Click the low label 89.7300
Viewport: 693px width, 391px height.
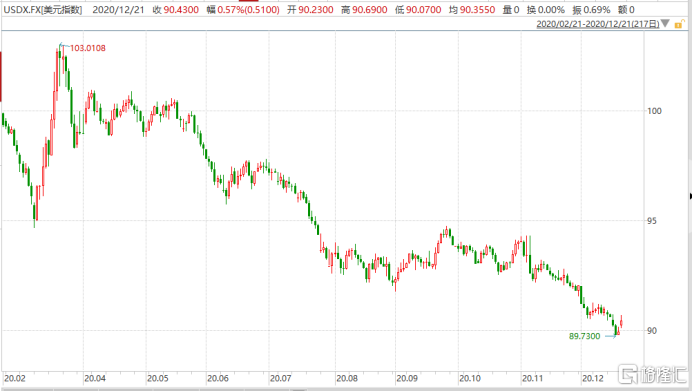(584, 336)
